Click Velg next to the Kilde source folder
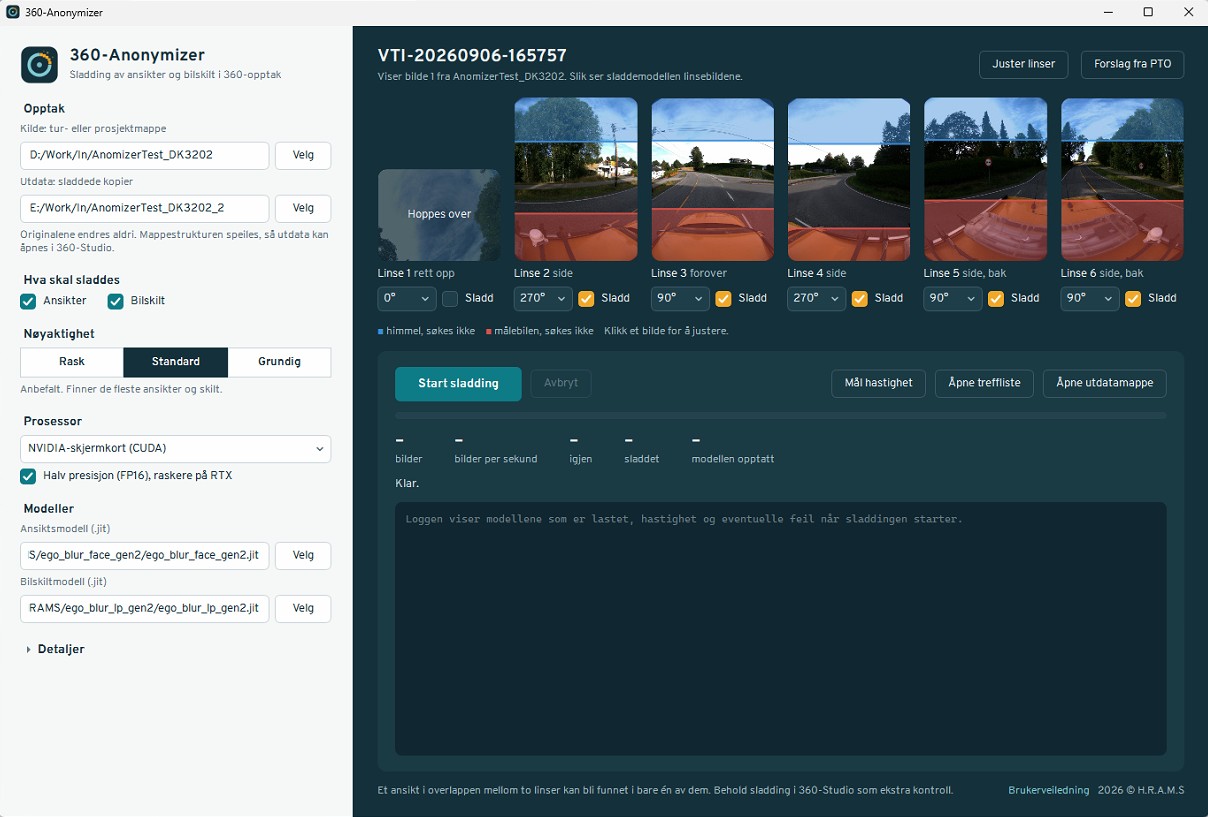Screen dimensions: 1208x817 tap(303, 156)
